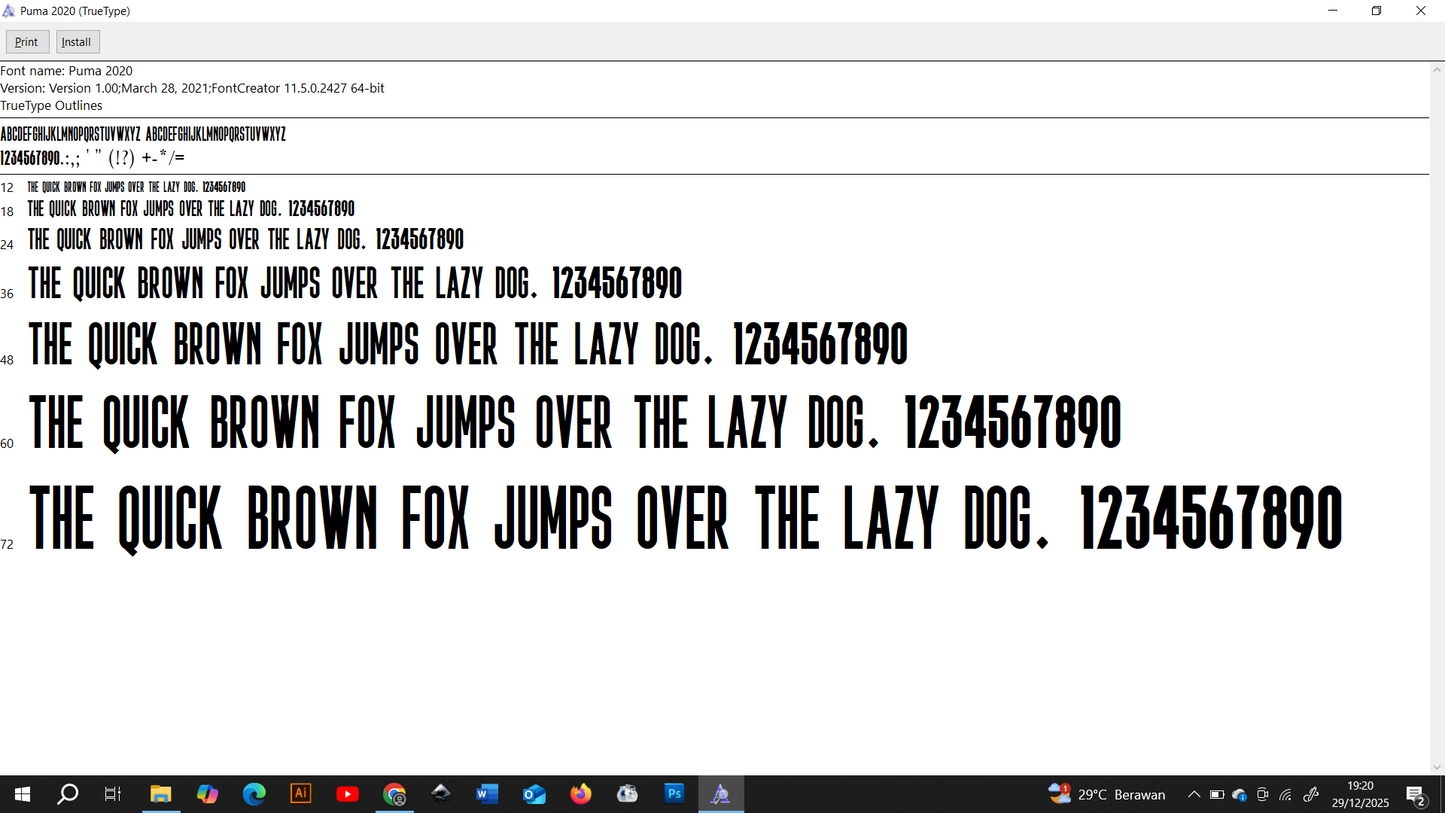Open File Explorer from the taskbar

(161, 794)
